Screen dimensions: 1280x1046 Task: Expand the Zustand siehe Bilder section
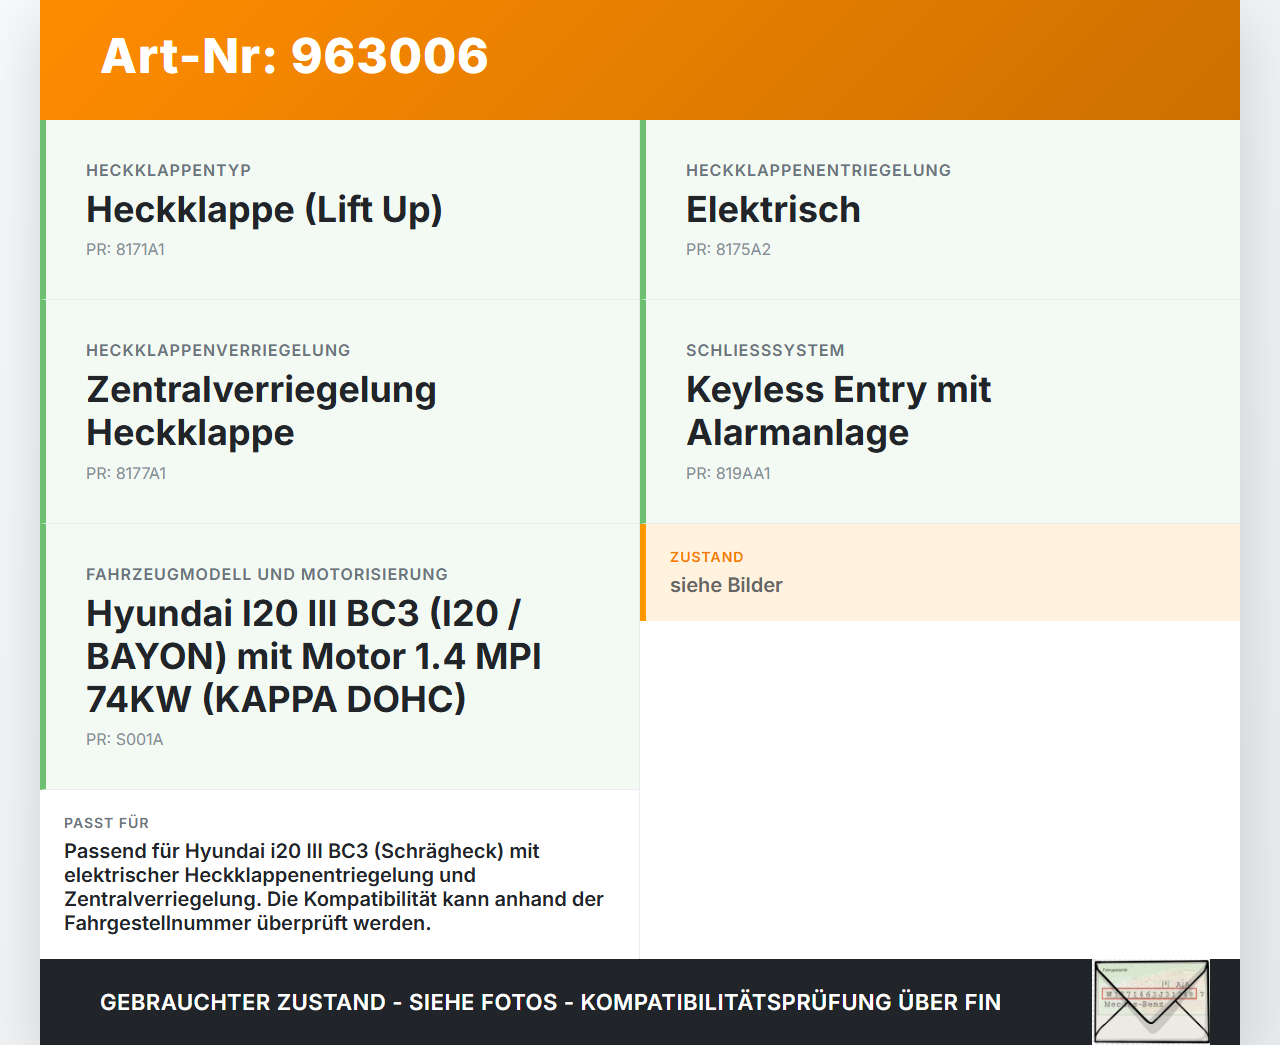[940, 572]
